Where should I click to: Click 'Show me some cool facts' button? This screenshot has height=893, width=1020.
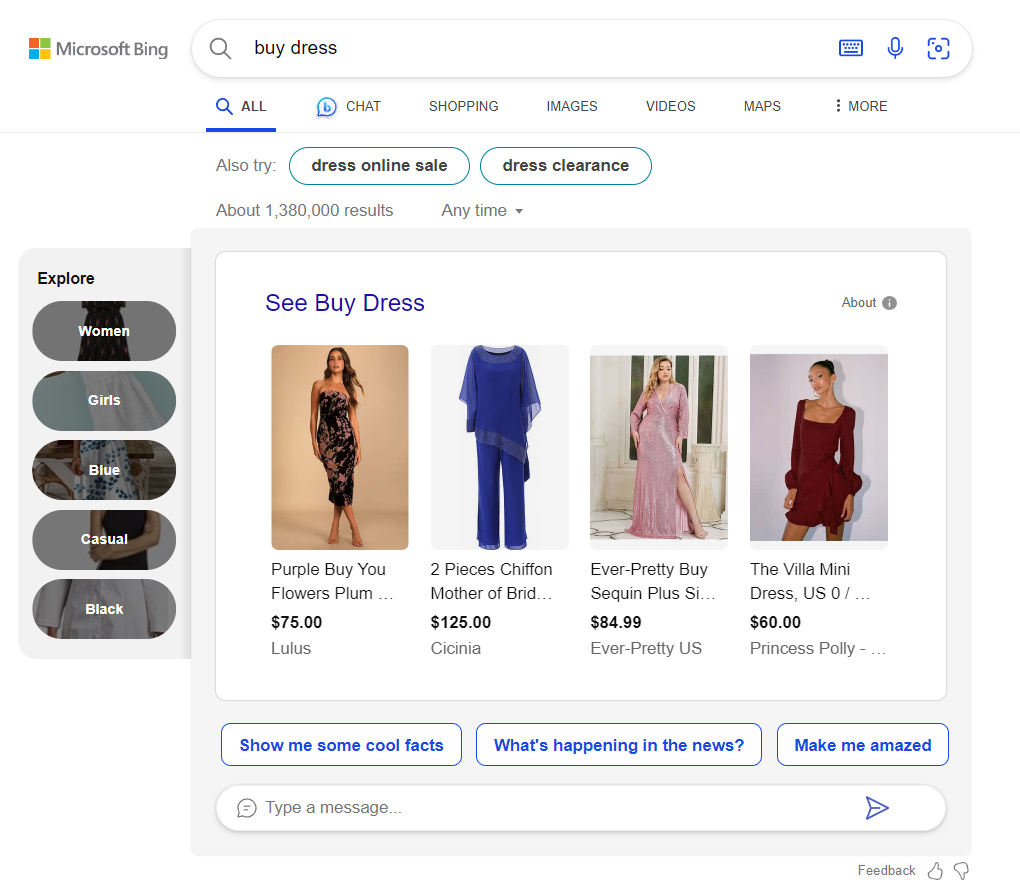(x=342, y=745)
